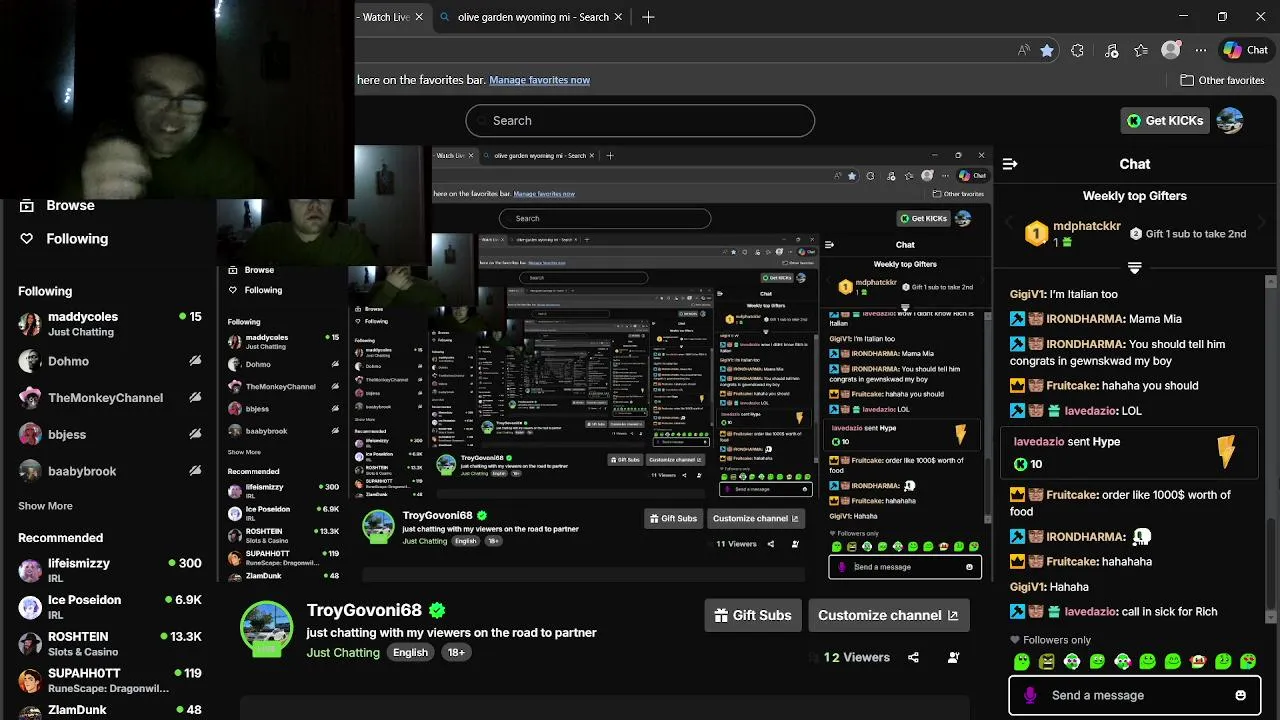Viewport: 1280px width, 720px height.
Task: Click the Gift Subs button
Action: click(x=753, y=615)
